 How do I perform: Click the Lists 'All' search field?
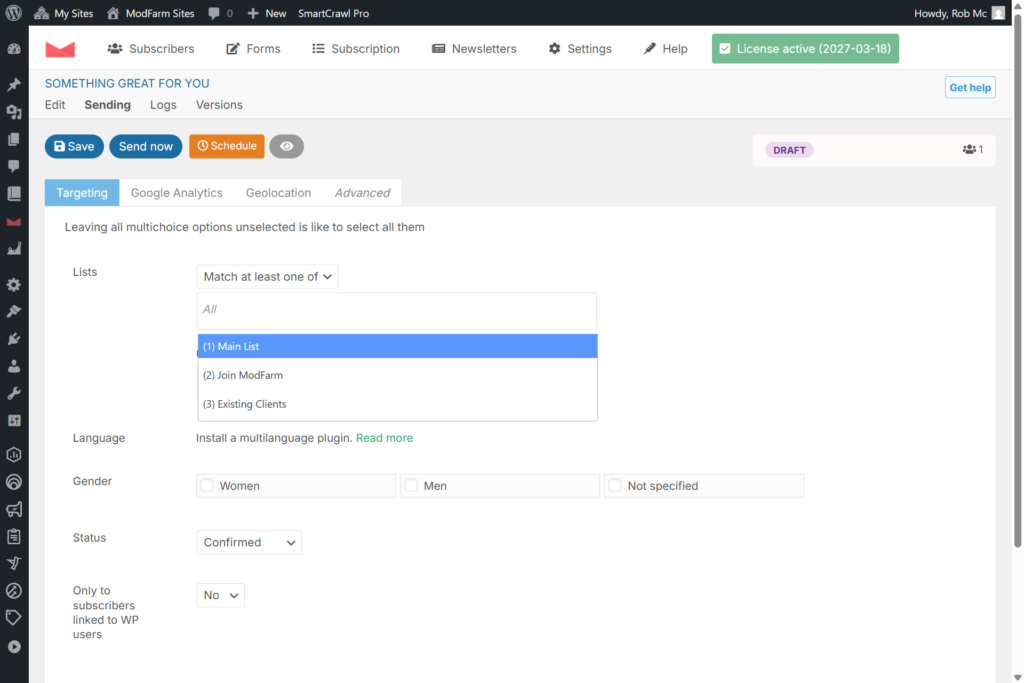pyautogui.click(x=397, y=310)
